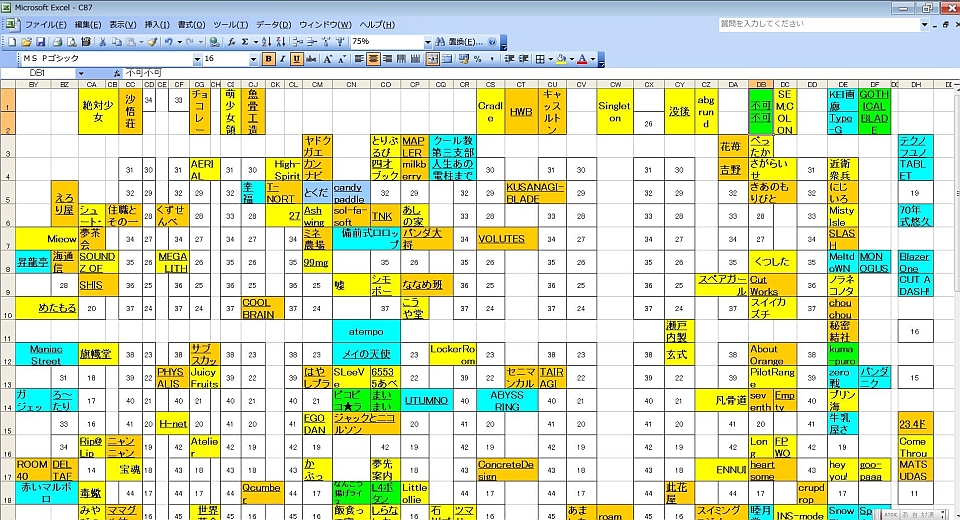Click the 置換(E)... replace button
The width and height of the screenshot is (960, 520).
465,42
